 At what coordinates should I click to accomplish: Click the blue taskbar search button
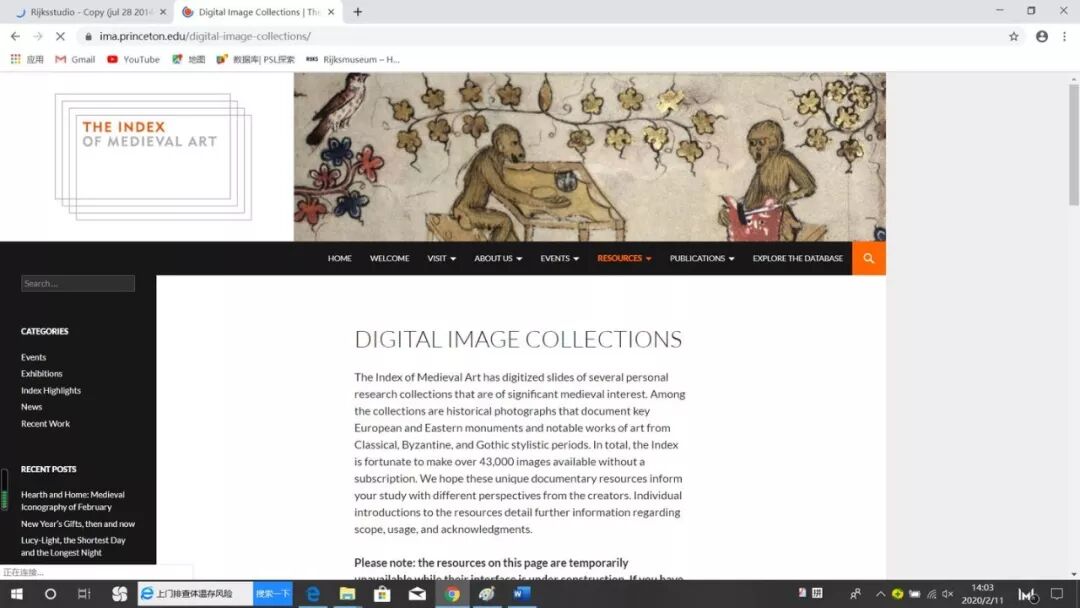pos(273,594)
